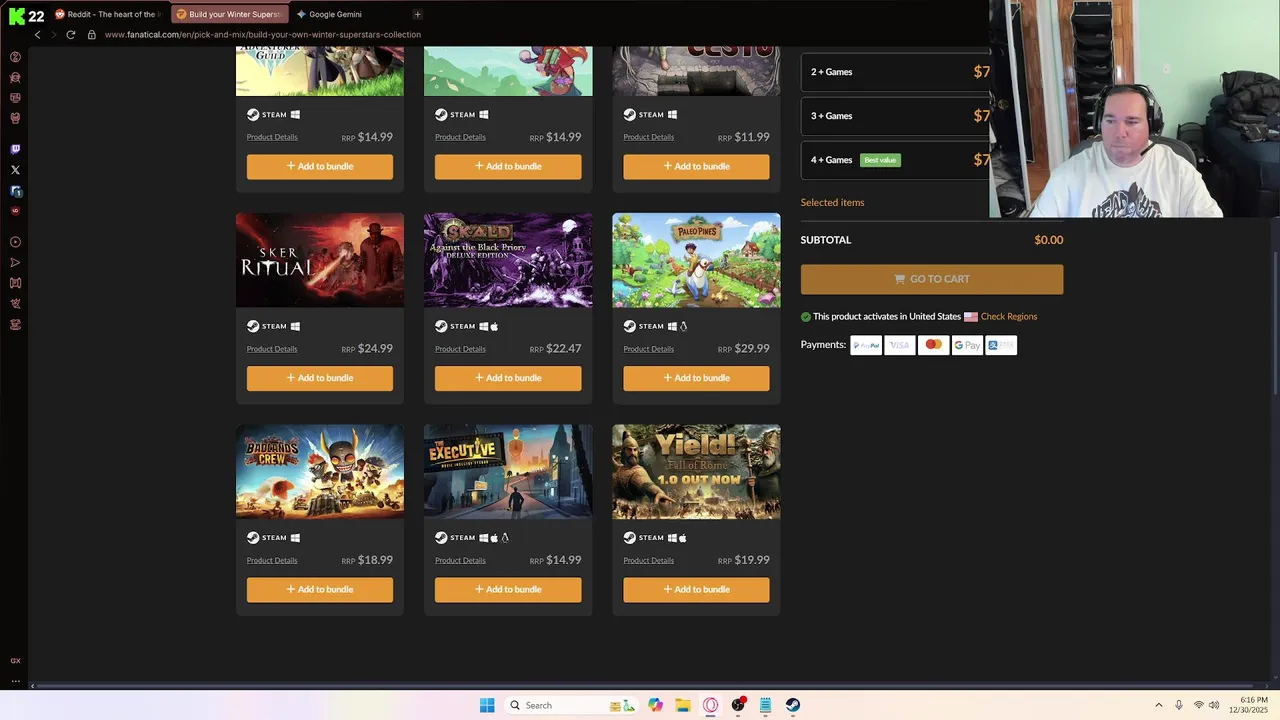The width and height of the screenshot is (1280, 720).
Task: Click the Mastercard payment icon
Action: click(x=933, y=345)
